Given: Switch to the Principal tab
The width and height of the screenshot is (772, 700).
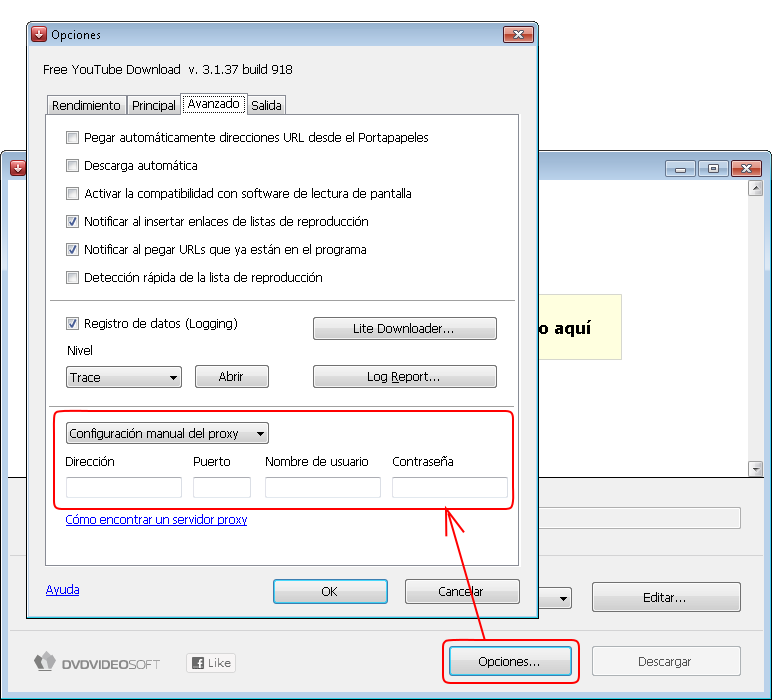Looking at the screenshot, I should point(154,105).
